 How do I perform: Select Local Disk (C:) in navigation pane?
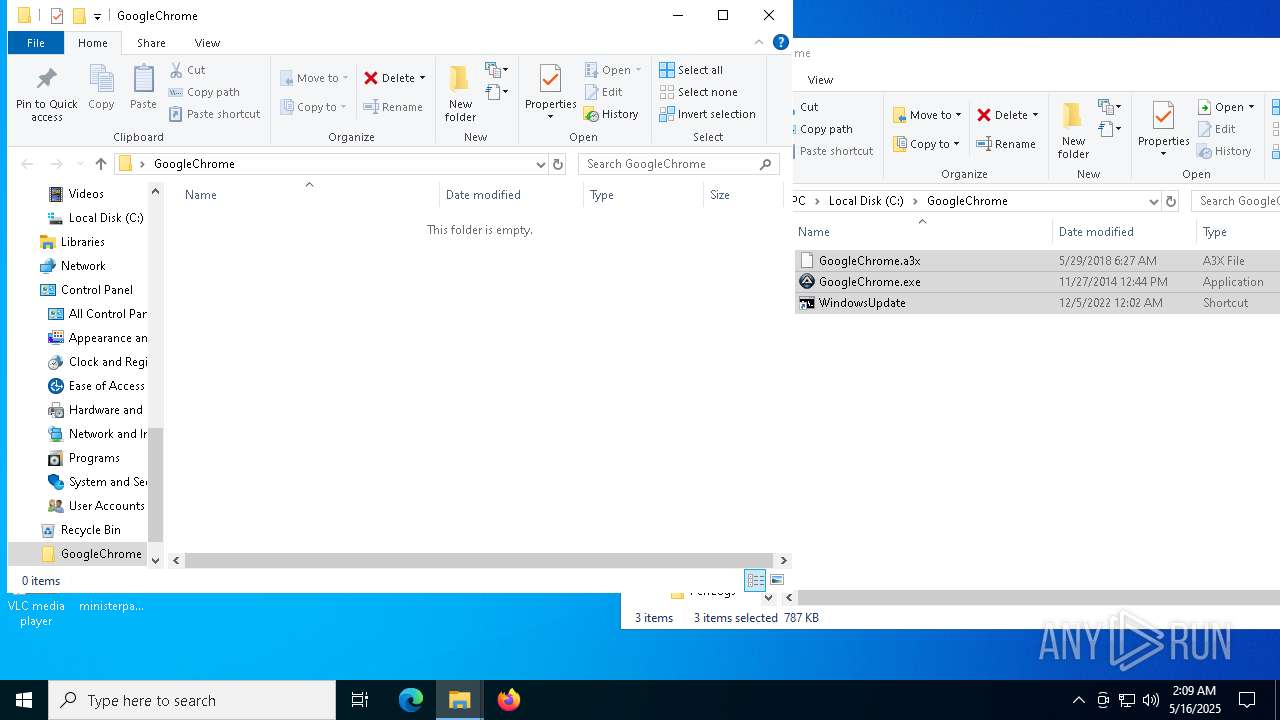point(106,218)
